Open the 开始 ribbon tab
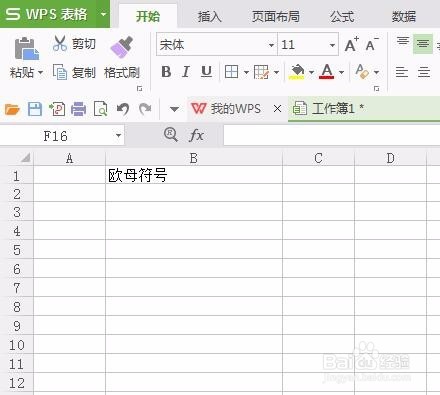 pyautogui.click(x=148, y=16)
